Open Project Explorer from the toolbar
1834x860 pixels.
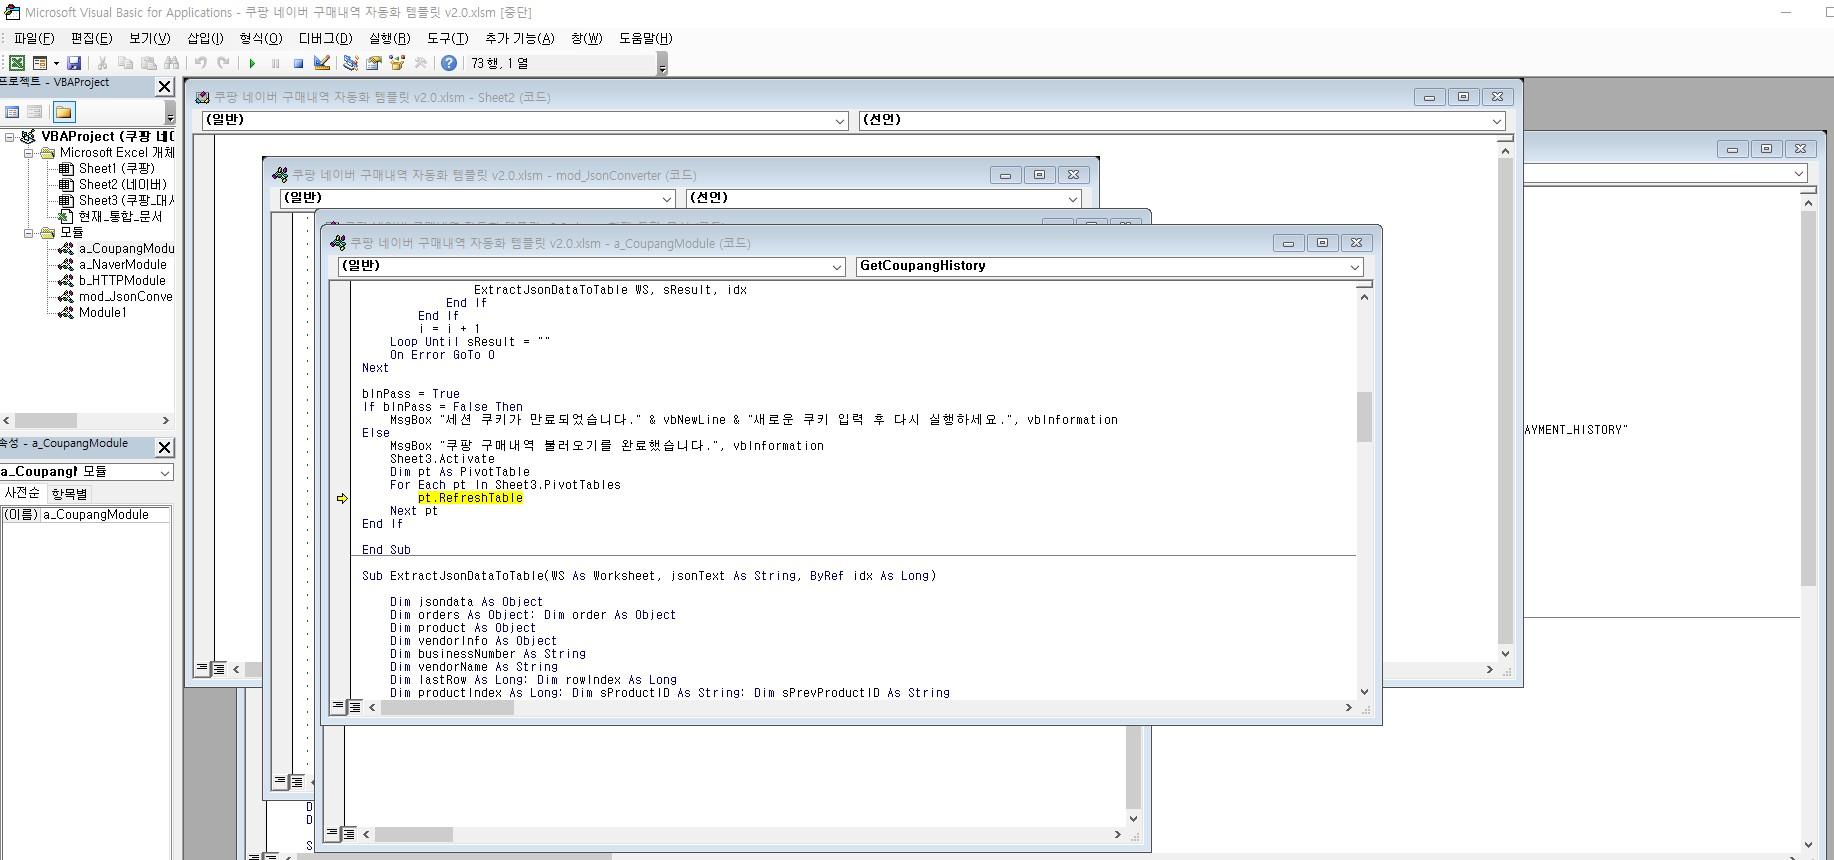[350, 63]
